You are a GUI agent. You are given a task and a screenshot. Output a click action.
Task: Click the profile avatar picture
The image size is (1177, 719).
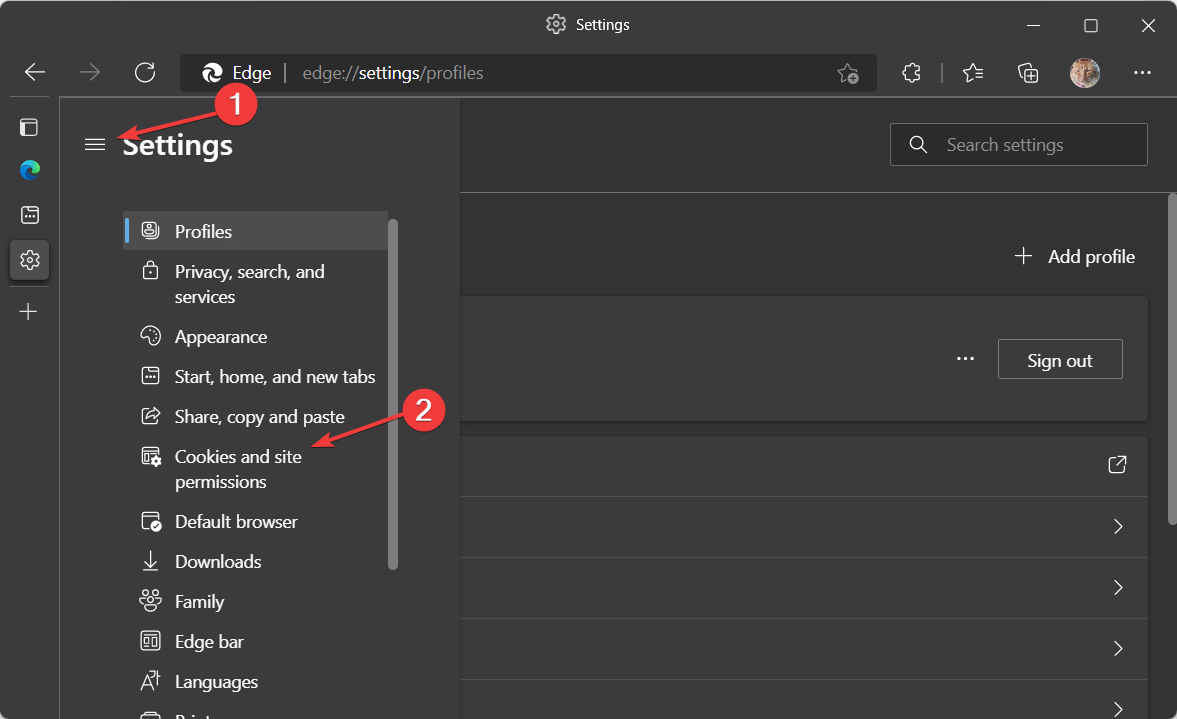point(1085,73)
